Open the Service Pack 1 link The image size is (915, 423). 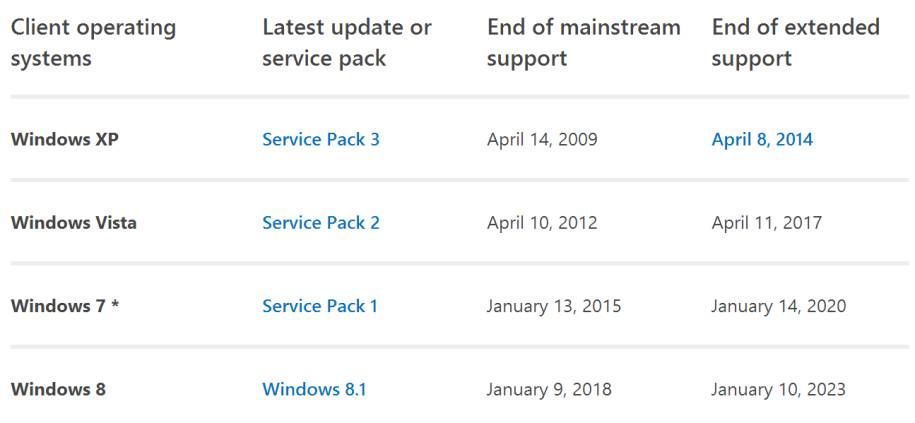[319, 306]
